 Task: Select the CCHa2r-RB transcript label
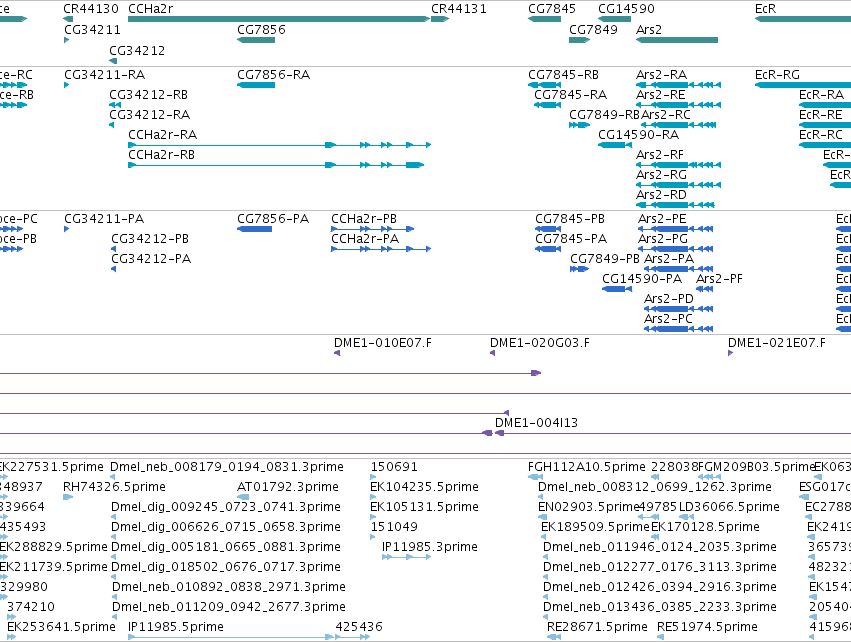point(161,155)
